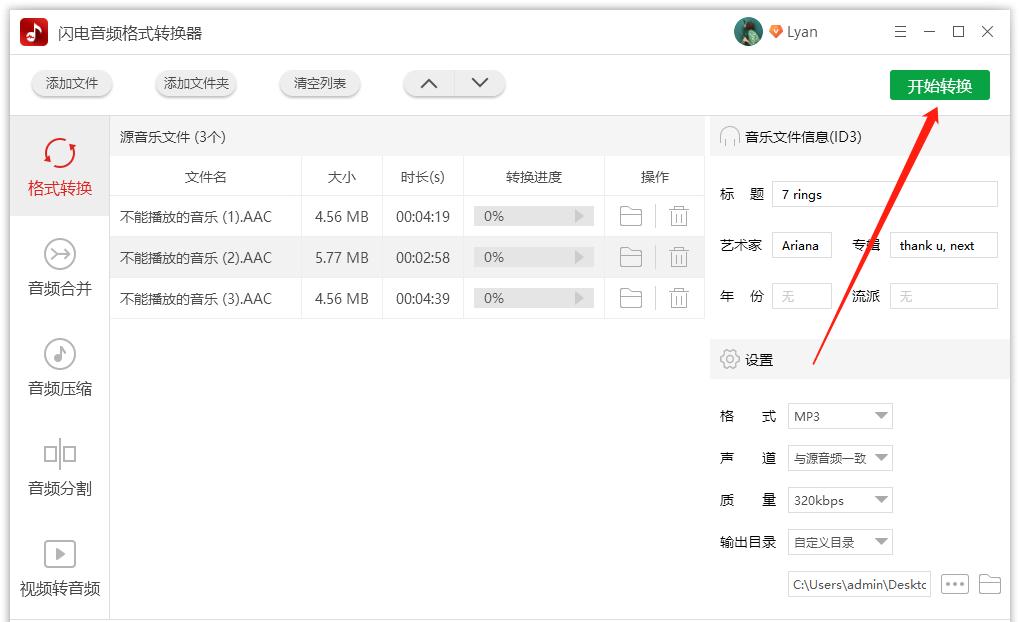This screenshot has height=622, width=1020.
Task: Open the 音频分割 splitting tool
Action: pos(58,468)
